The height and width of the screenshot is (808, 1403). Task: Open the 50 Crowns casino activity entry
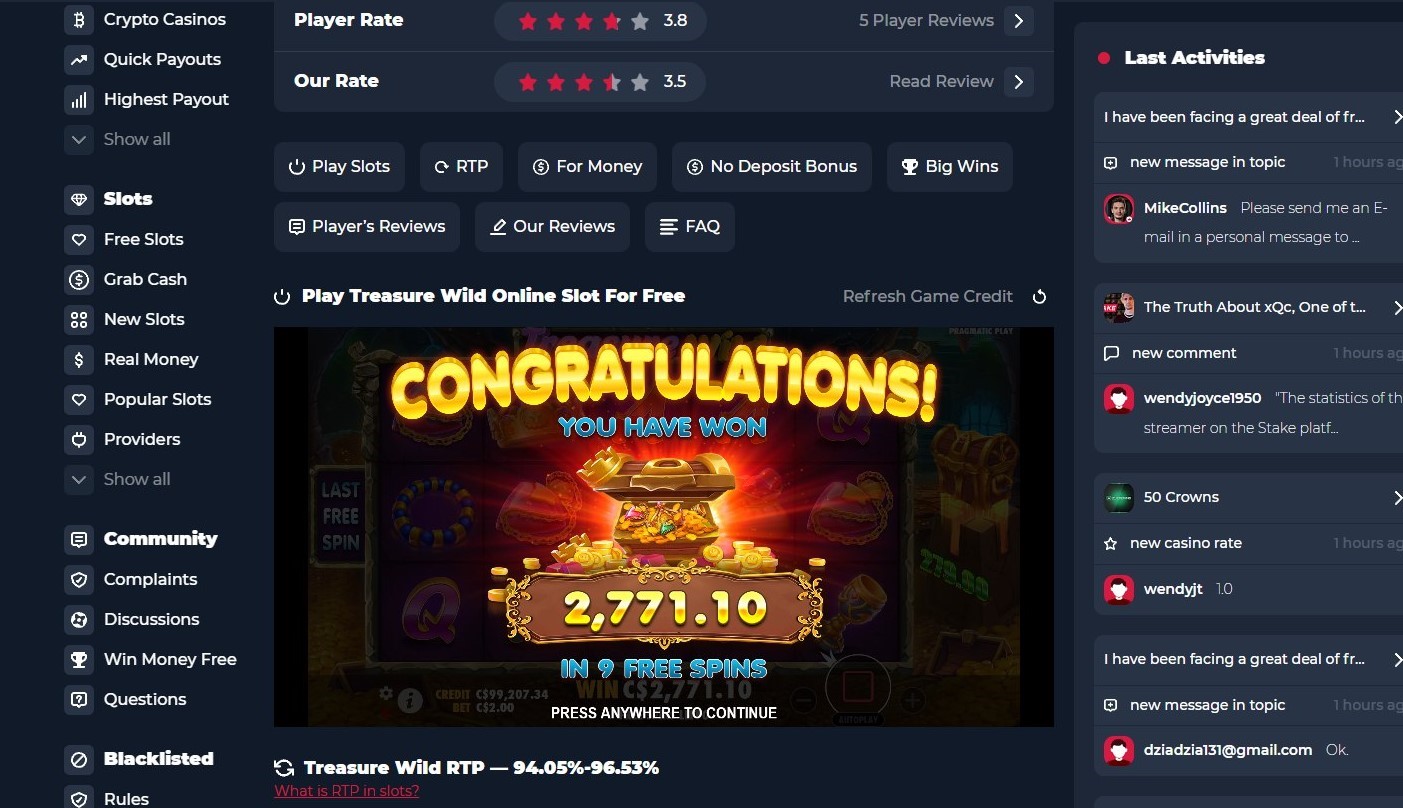(x=1250, y=497)
